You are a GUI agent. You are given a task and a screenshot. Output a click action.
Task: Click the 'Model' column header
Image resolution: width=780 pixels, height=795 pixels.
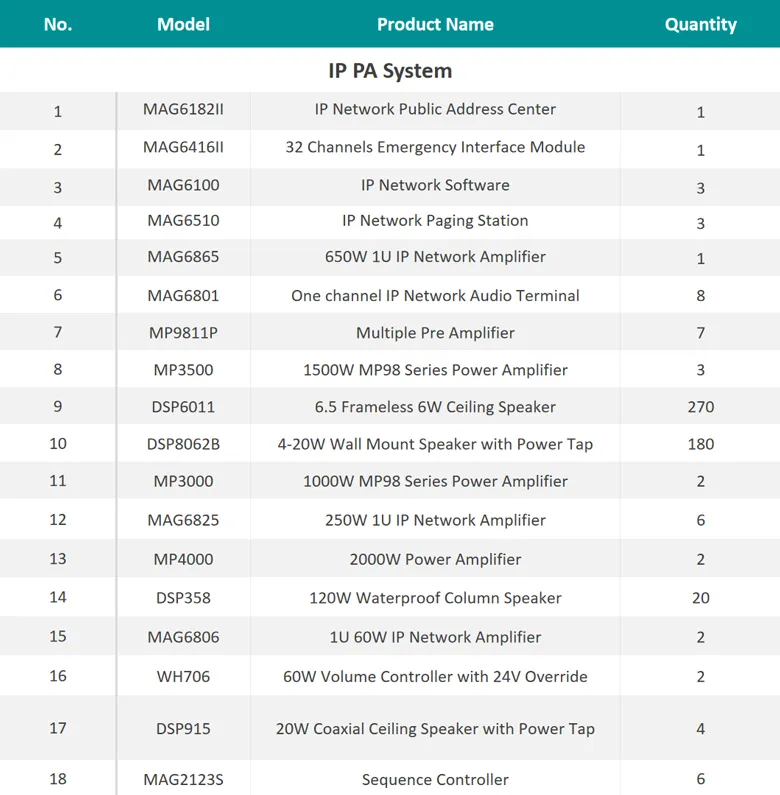(183, 24)
